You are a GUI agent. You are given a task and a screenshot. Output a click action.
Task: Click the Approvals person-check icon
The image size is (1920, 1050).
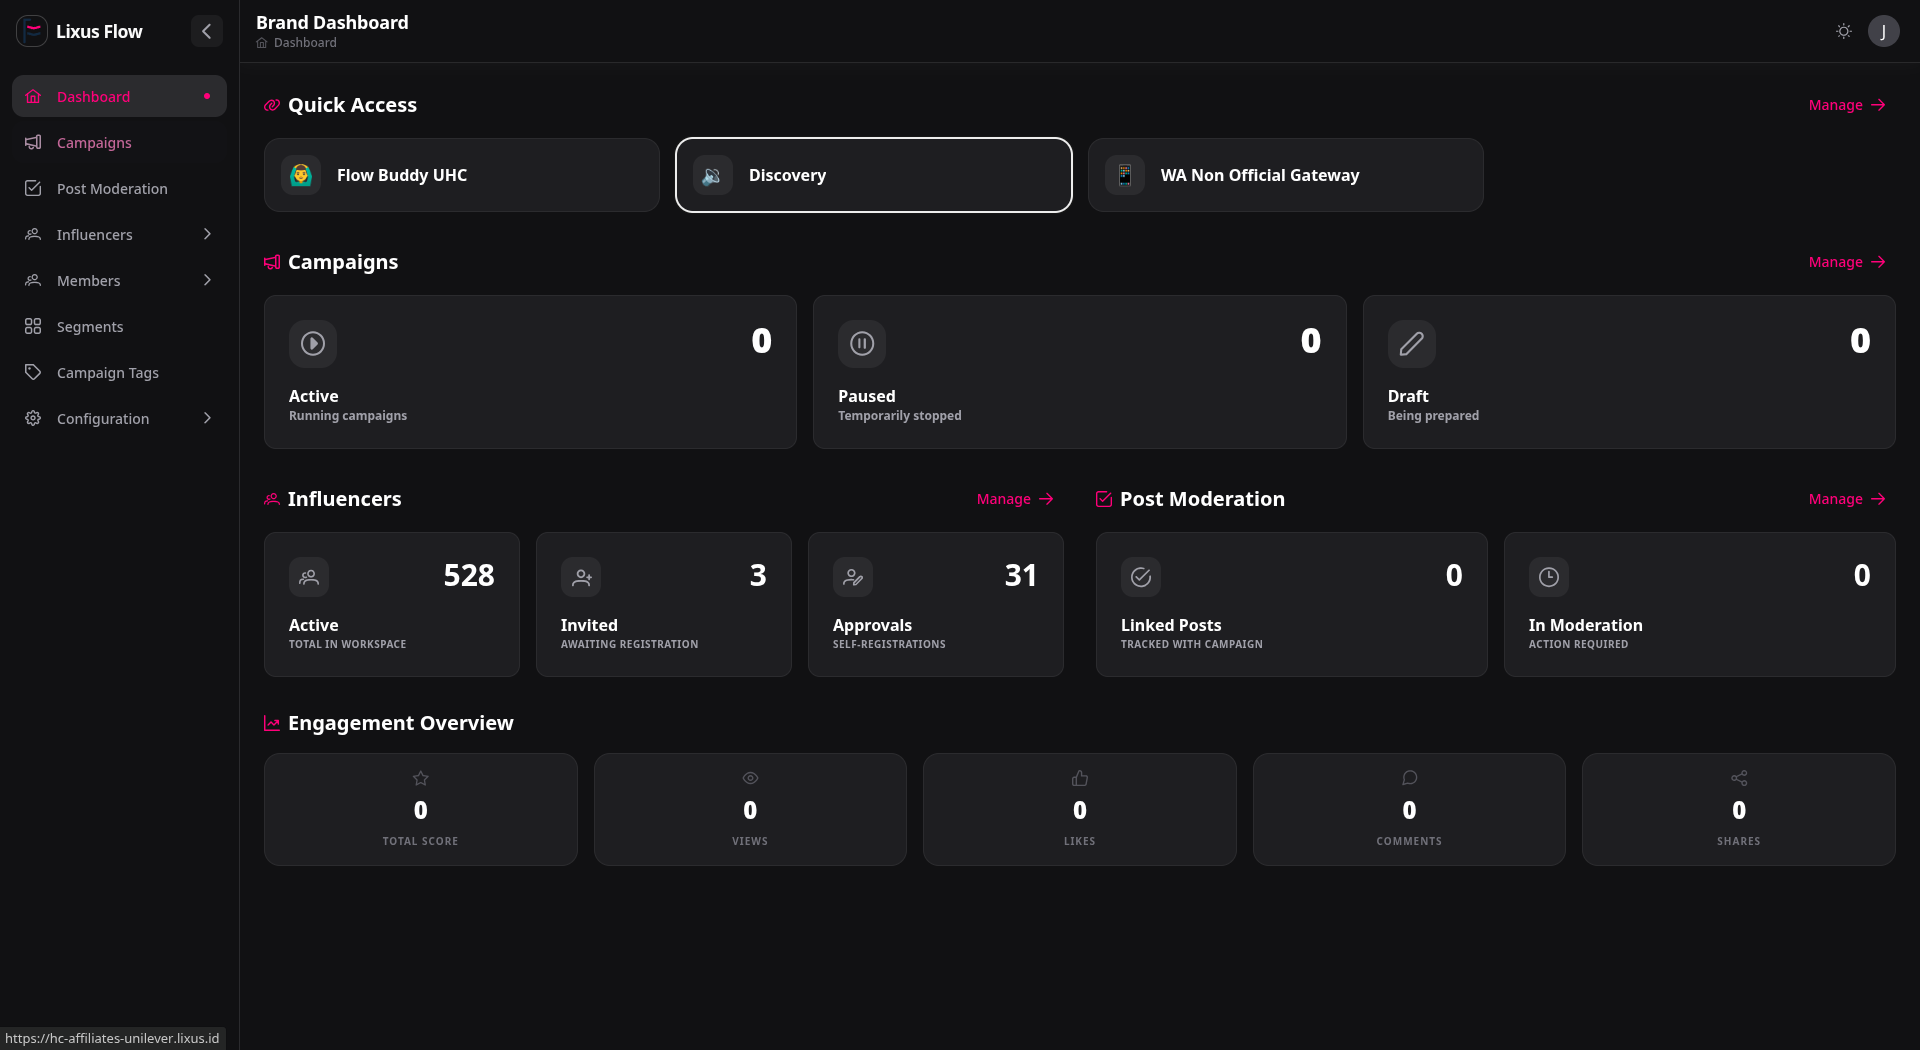(853, 577)
